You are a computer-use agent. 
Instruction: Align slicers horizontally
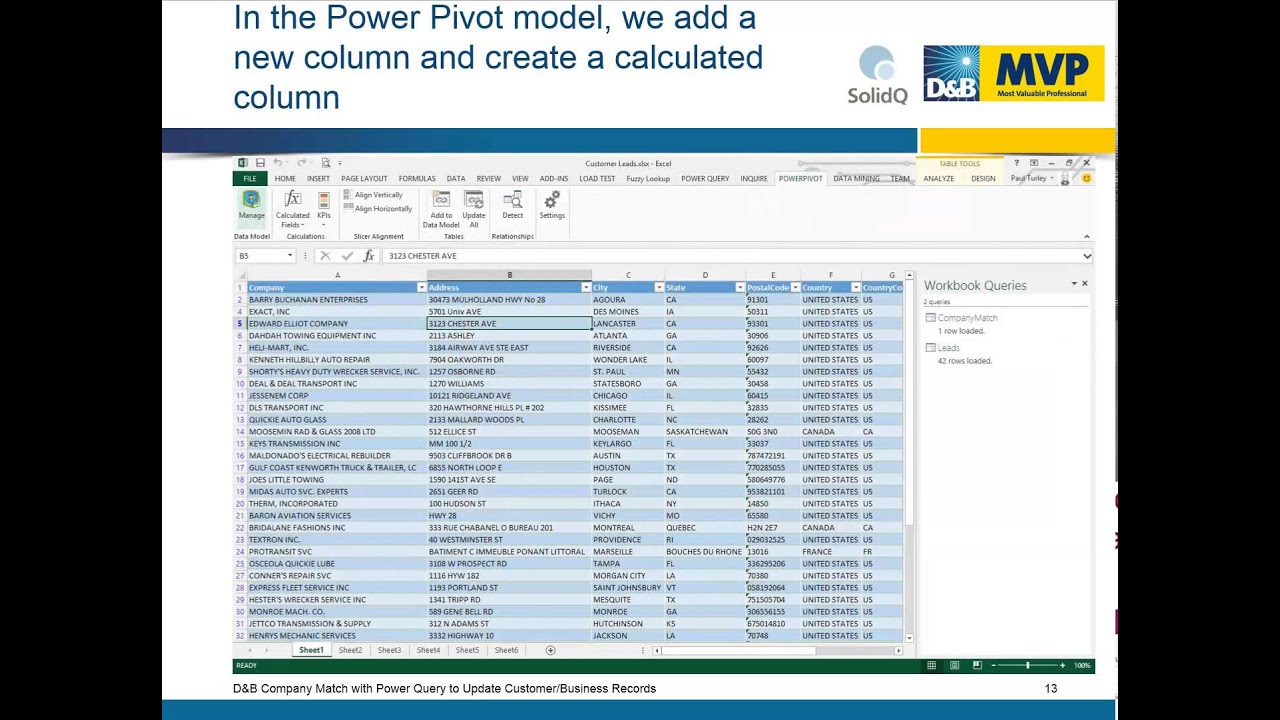tap(378, 208)
